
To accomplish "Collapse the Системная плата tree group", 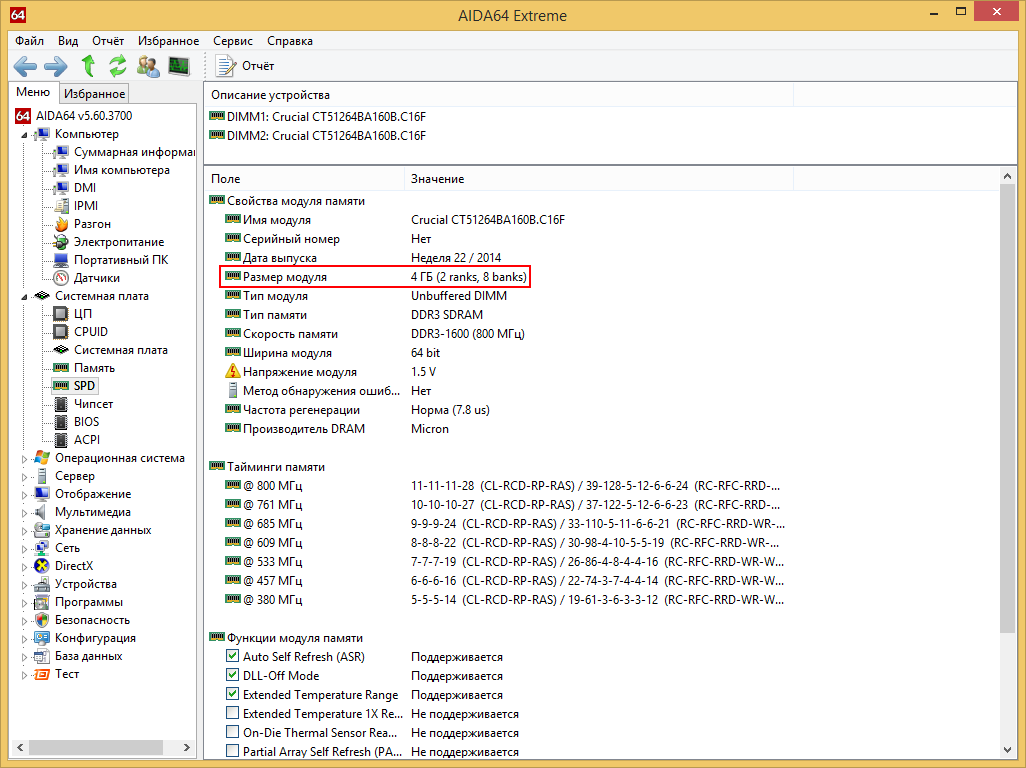I will (x=24, y=297).
